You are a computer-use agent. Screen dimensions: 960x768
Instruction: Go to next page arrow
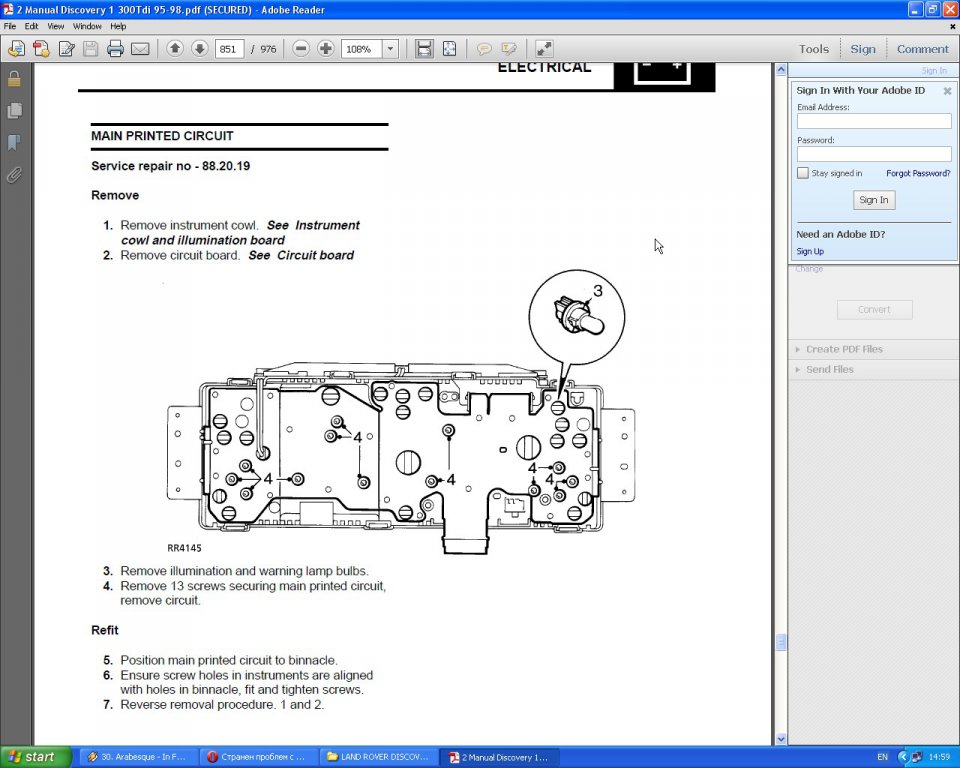(x=200, y=48)
